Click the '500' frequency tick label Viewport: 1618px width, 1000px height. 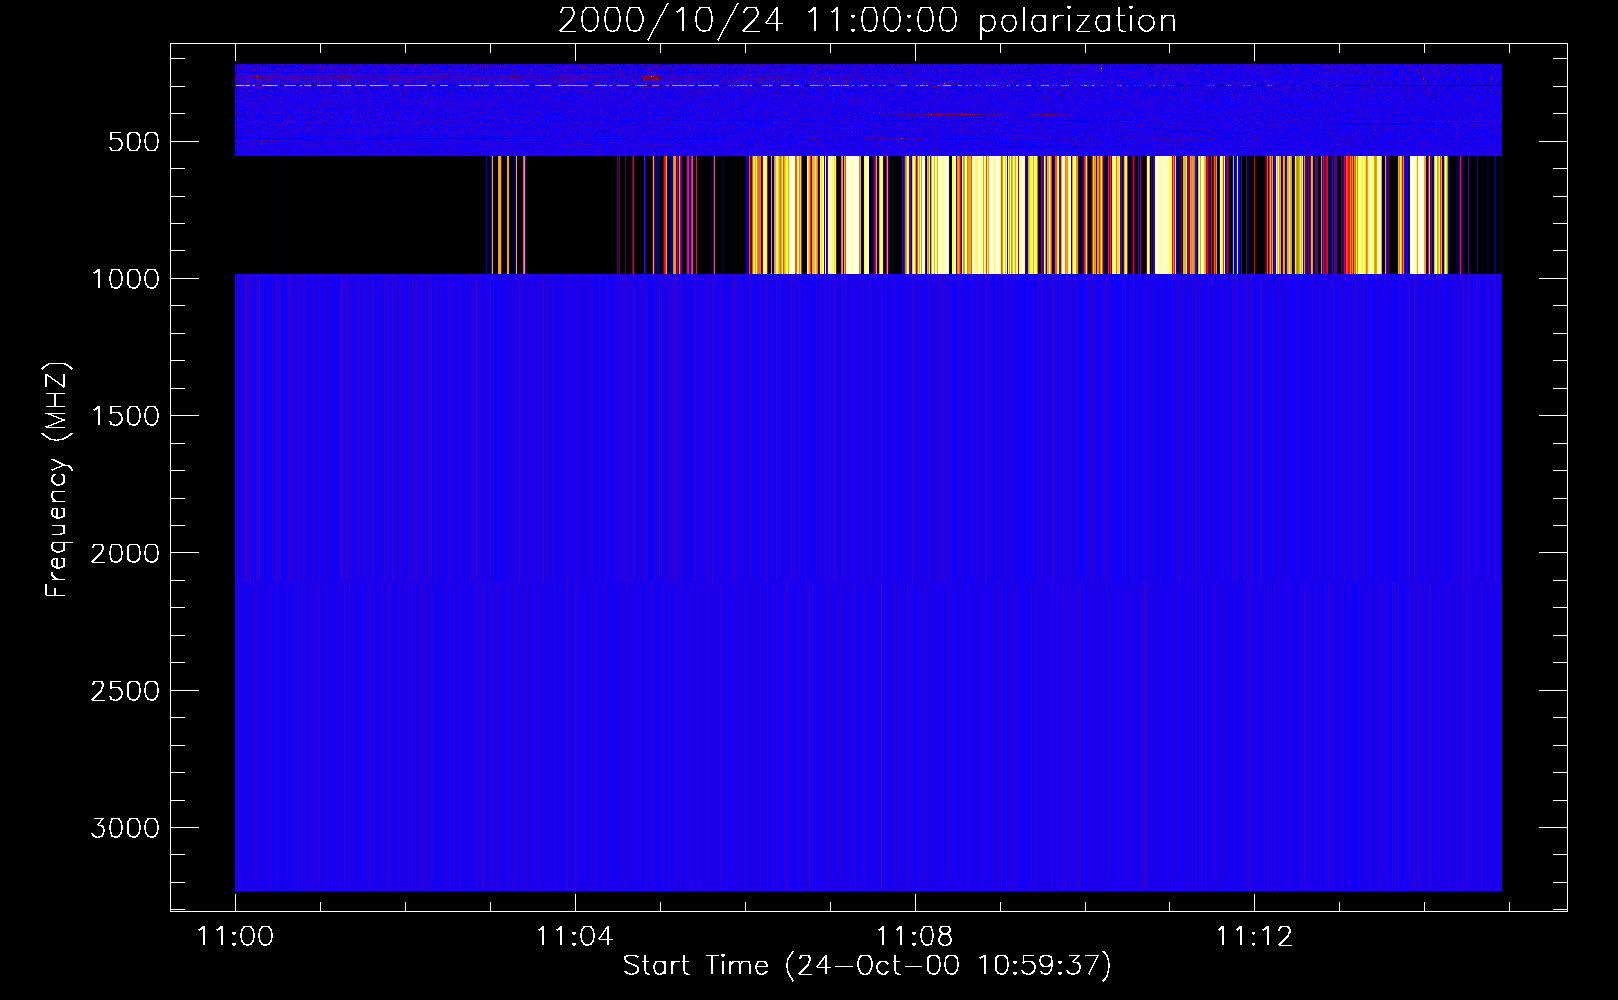click(134, 142)
